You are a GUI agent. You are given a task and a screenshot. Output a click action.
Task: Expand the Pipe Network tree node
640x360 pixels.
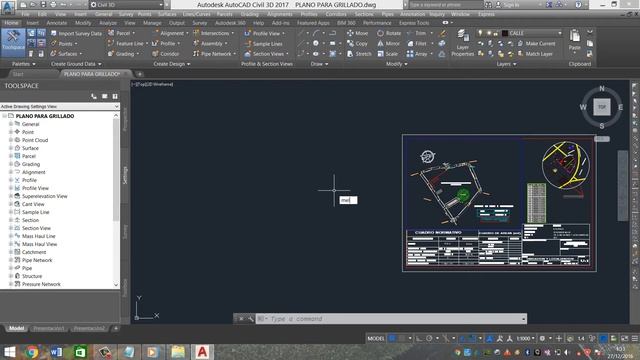click(11, 260)
